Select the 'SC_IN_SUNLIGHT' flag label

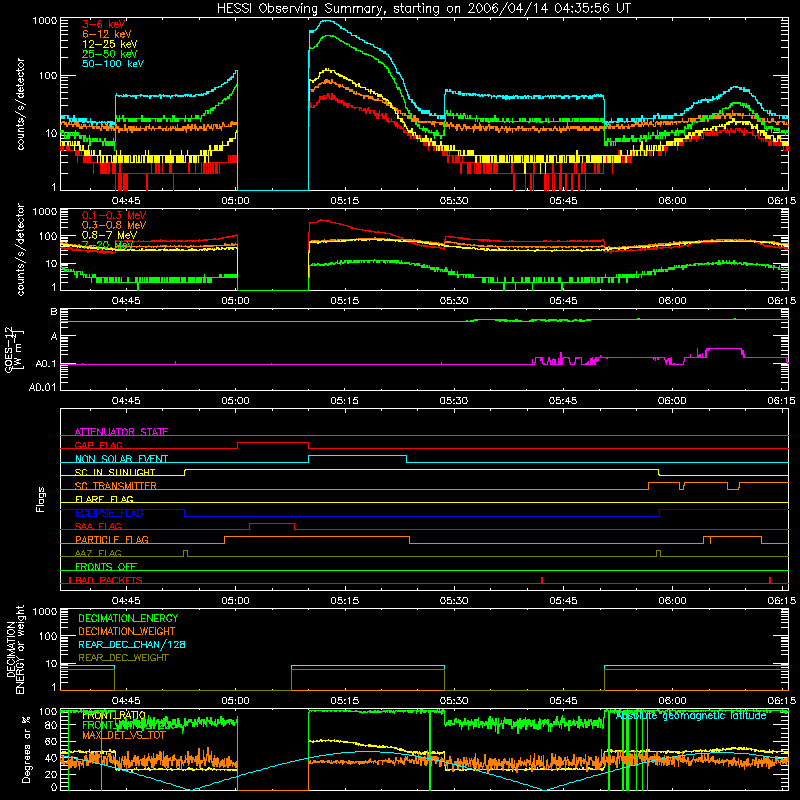click(x=115, y=472)
